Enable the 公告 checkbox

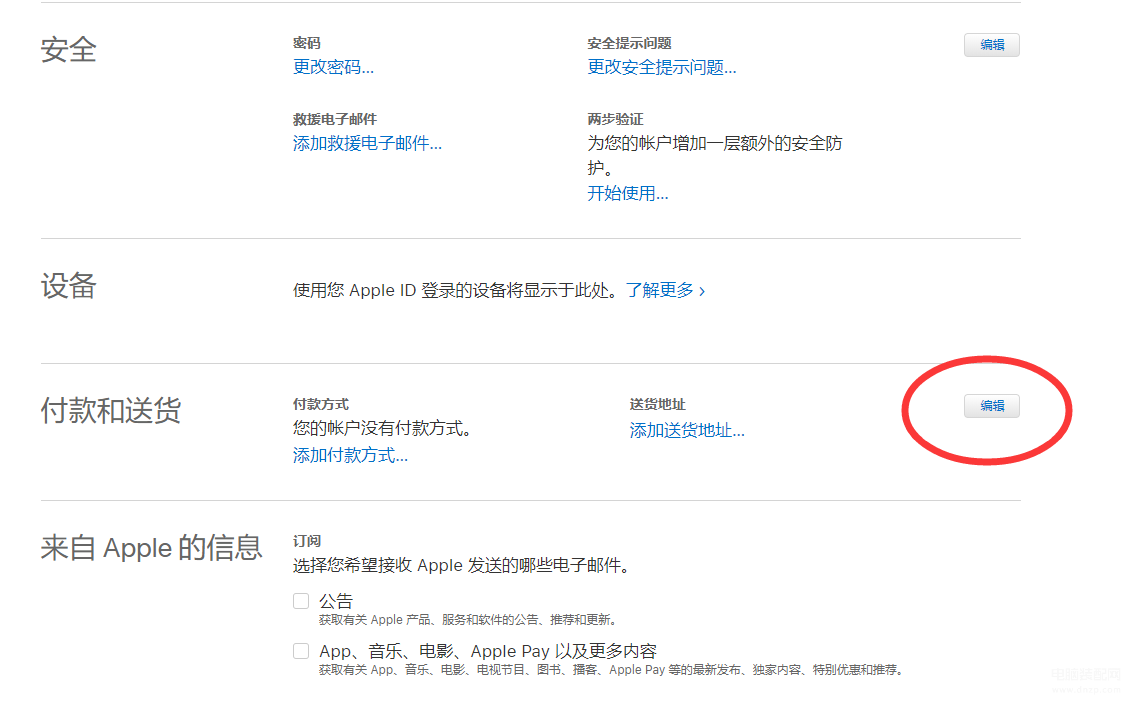[301, 601]
